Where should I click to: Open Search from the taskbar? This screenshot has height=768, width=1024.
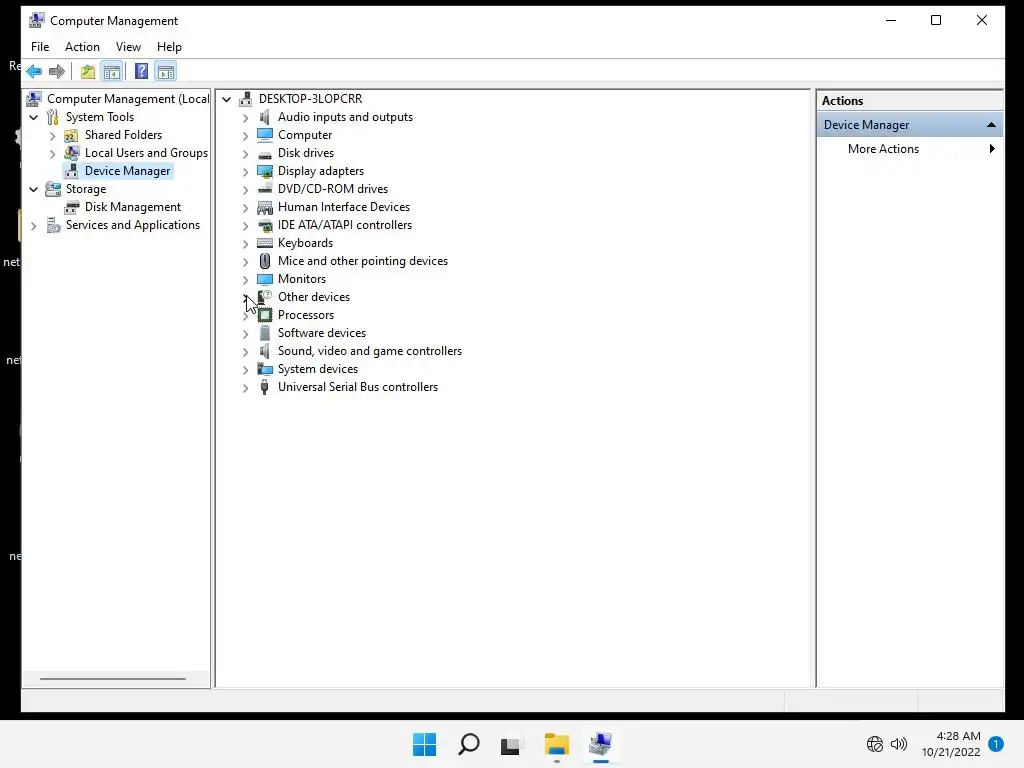468,744
